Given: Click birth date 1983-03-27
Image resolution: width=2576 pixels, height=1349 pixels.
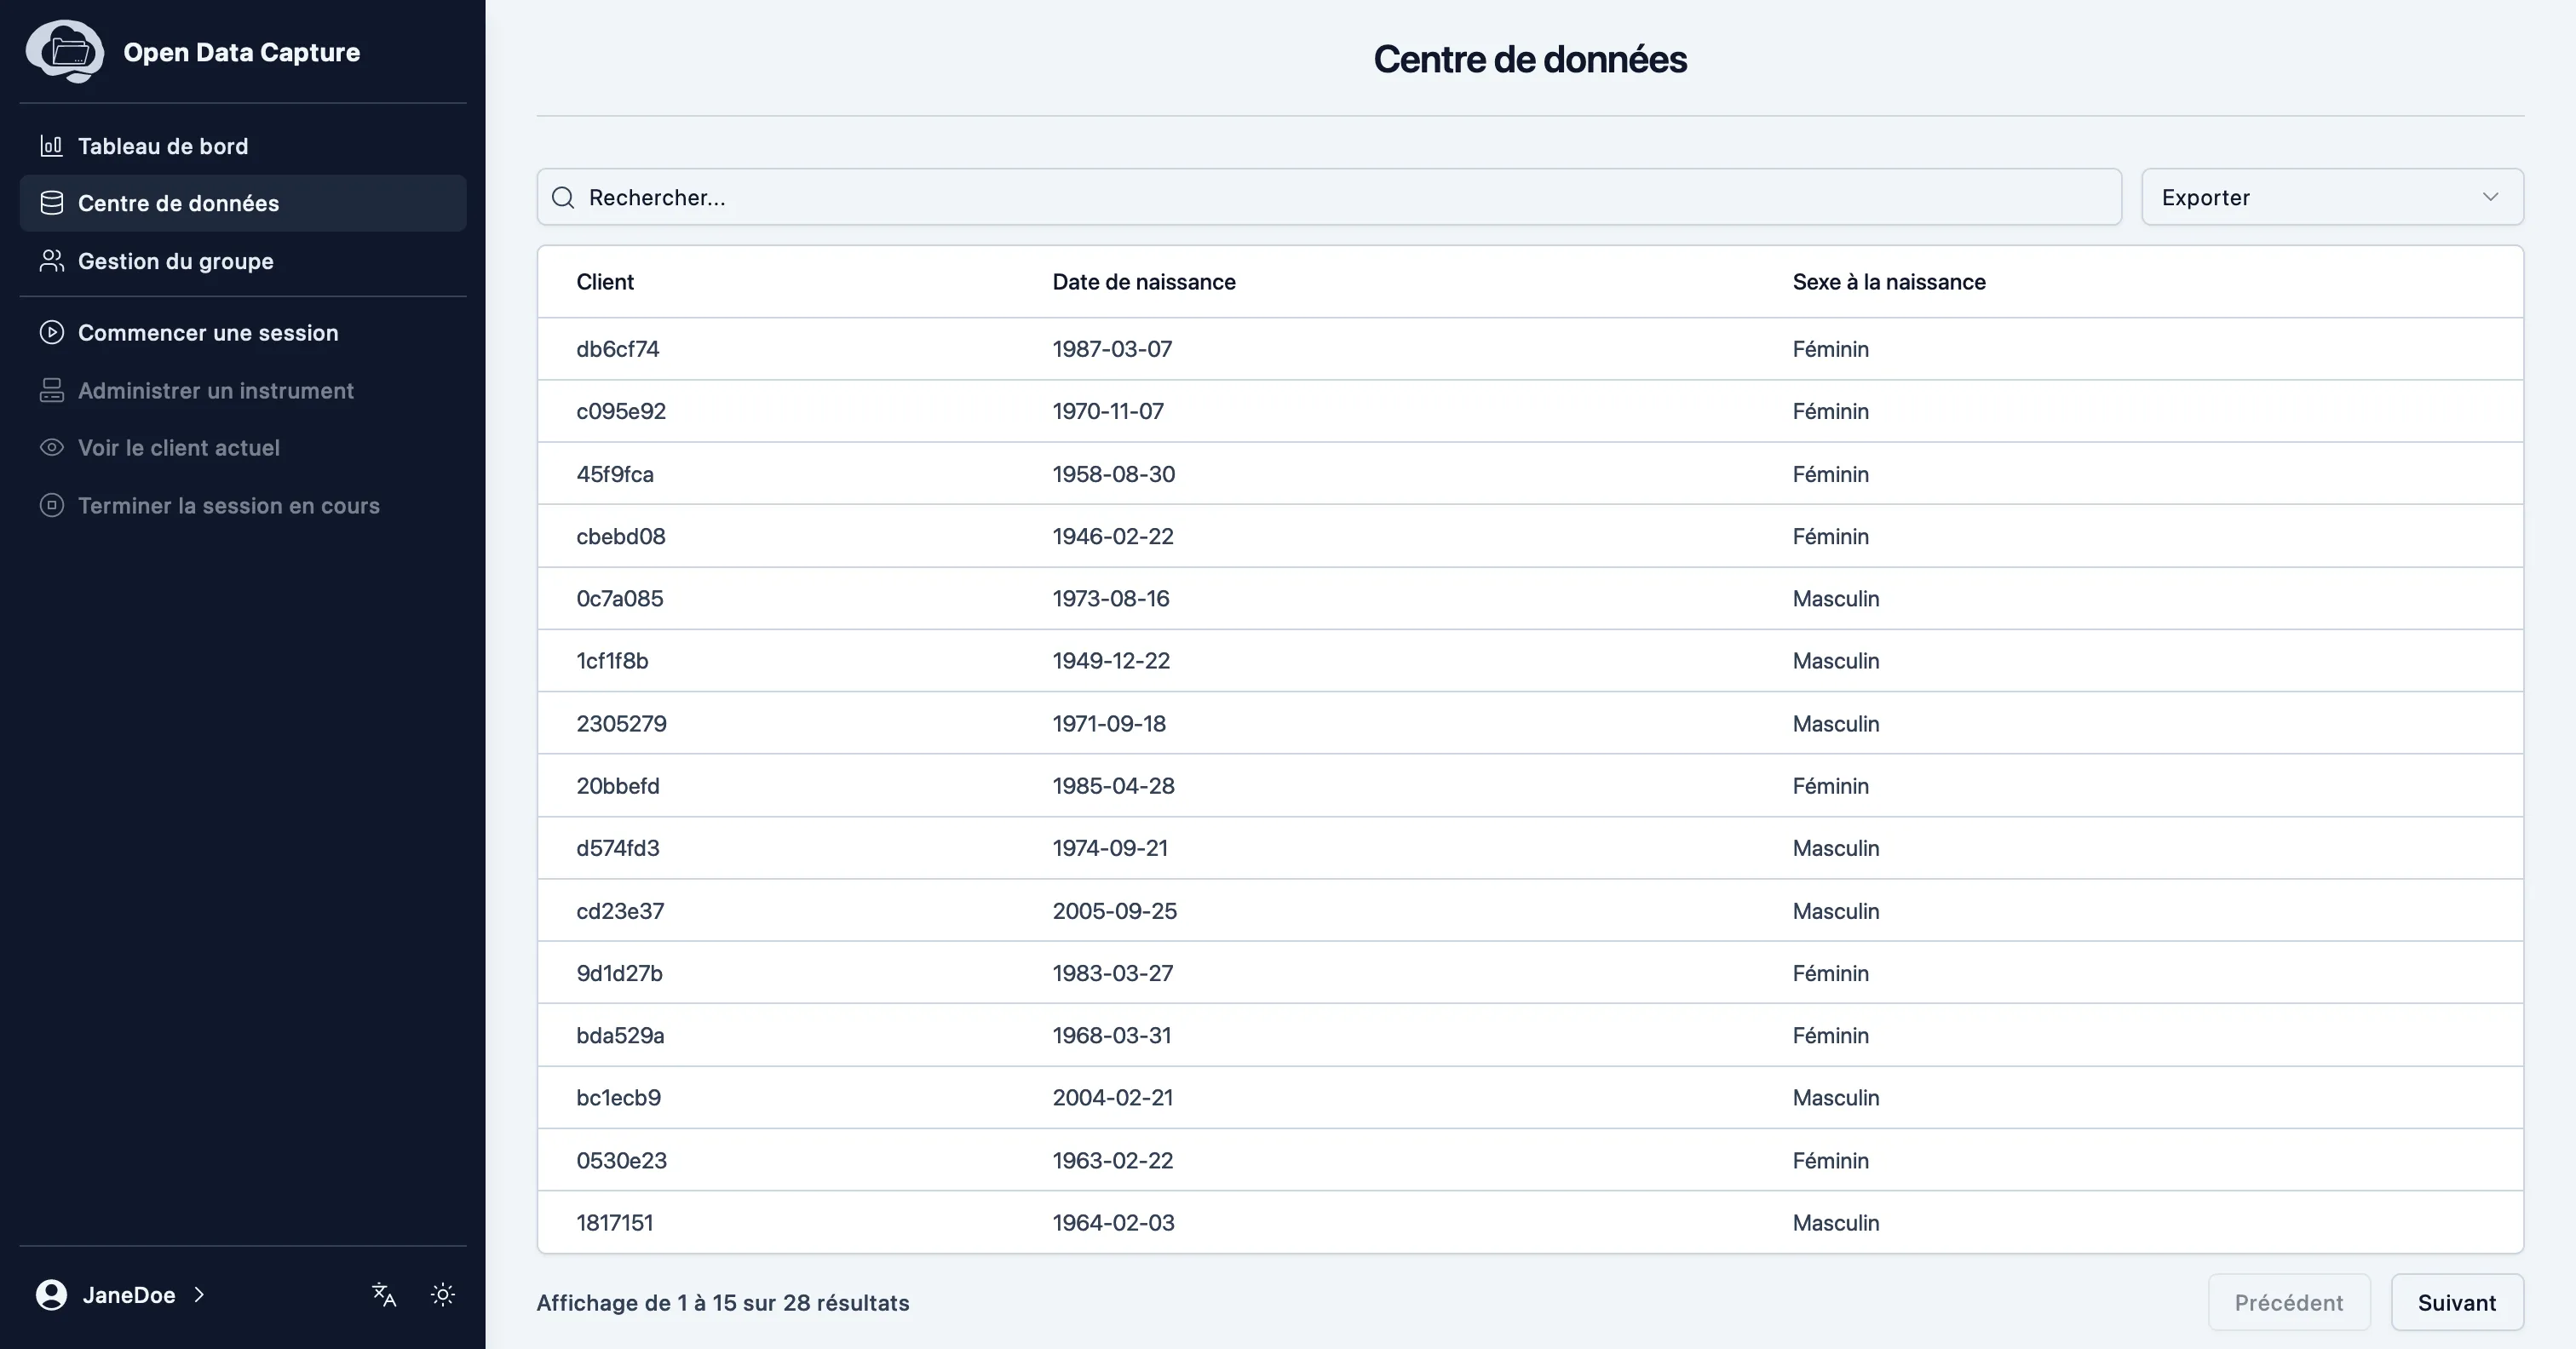Looking at the screenshot, I should (1113, 973).
